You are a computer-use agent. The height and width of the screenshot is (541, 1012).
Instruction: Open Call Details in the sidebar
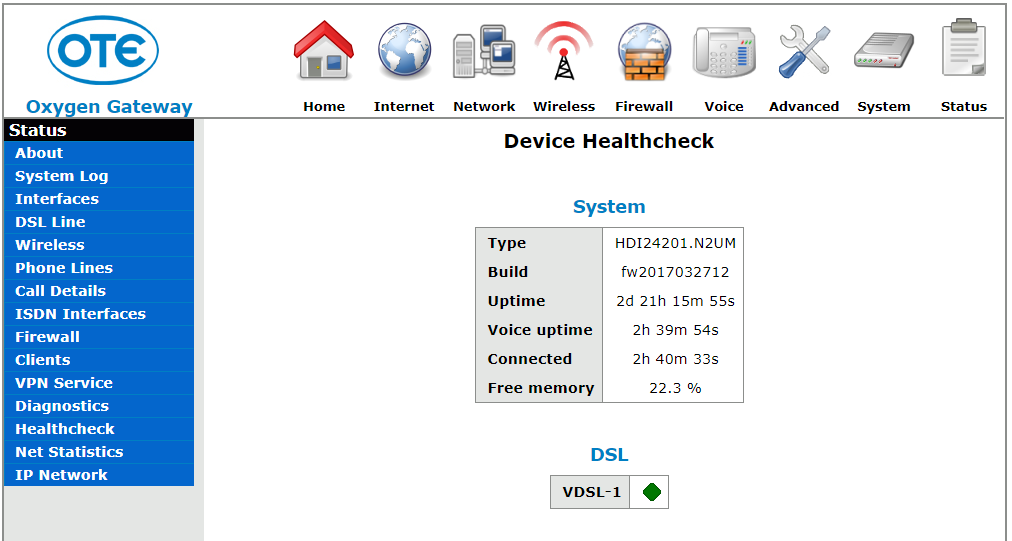coord(99,291)
